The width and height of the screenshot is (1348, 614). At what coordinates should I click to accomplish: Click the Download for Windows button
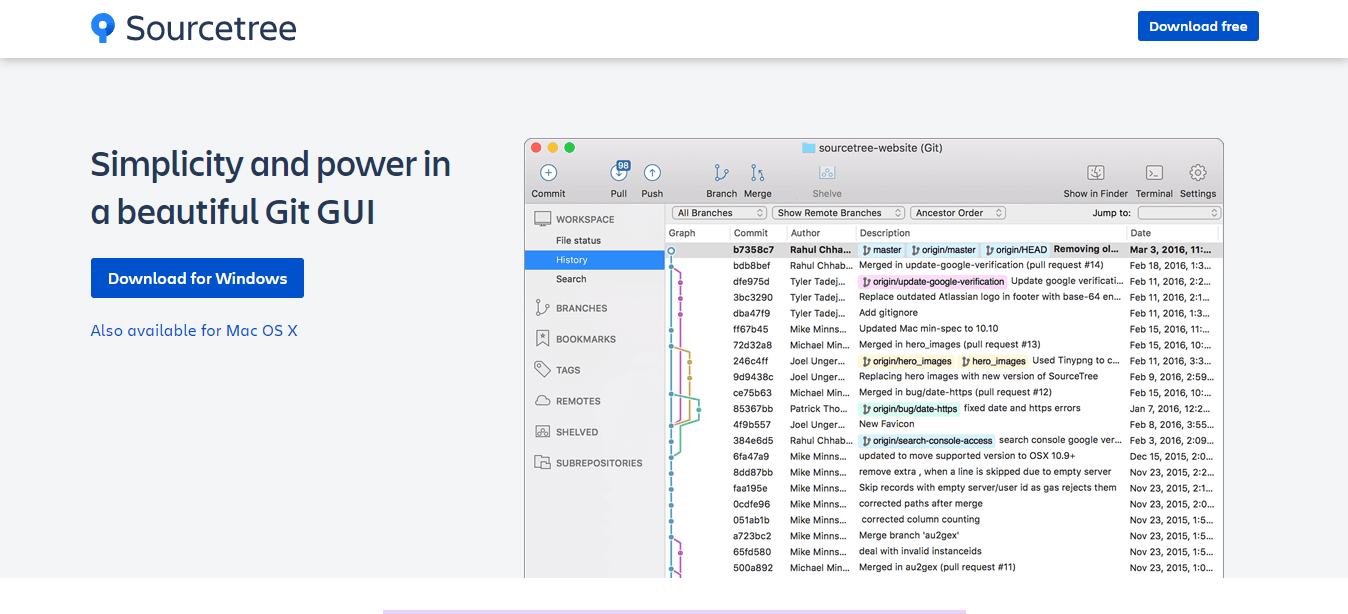[x=197, y=278]
